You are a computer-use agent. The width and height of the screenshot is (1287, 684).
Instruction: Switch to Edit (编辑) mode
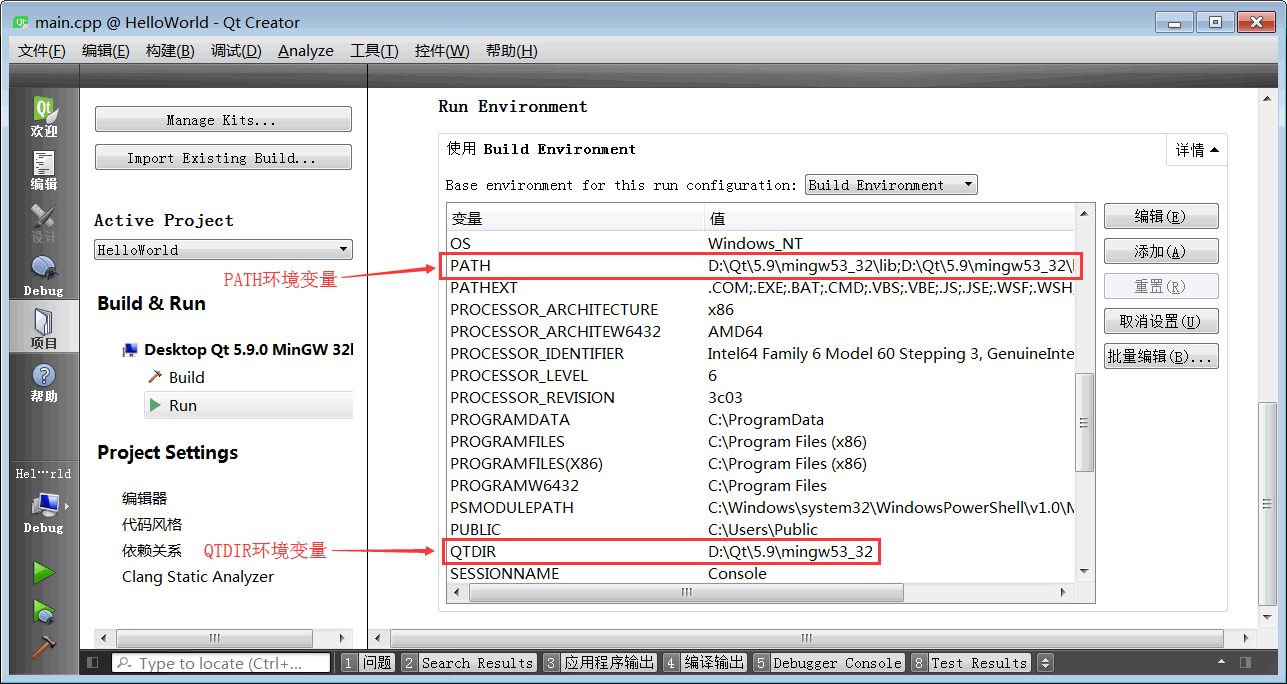(44, 171)
